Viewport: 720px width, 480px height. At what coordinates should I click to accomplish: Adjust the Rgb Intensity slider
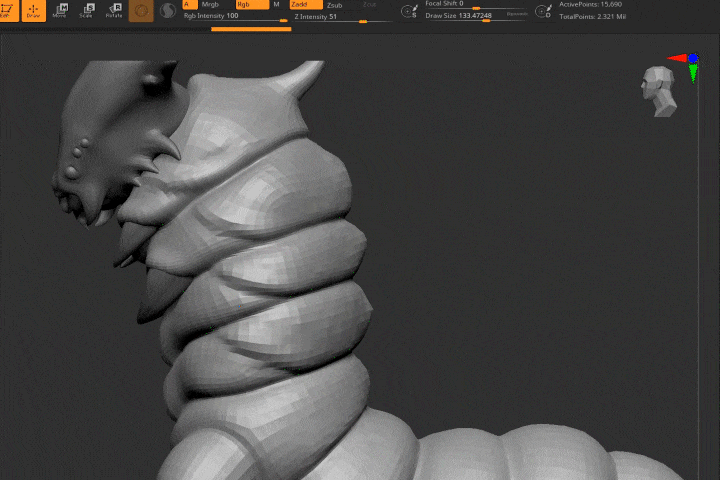tap(236, 16)
